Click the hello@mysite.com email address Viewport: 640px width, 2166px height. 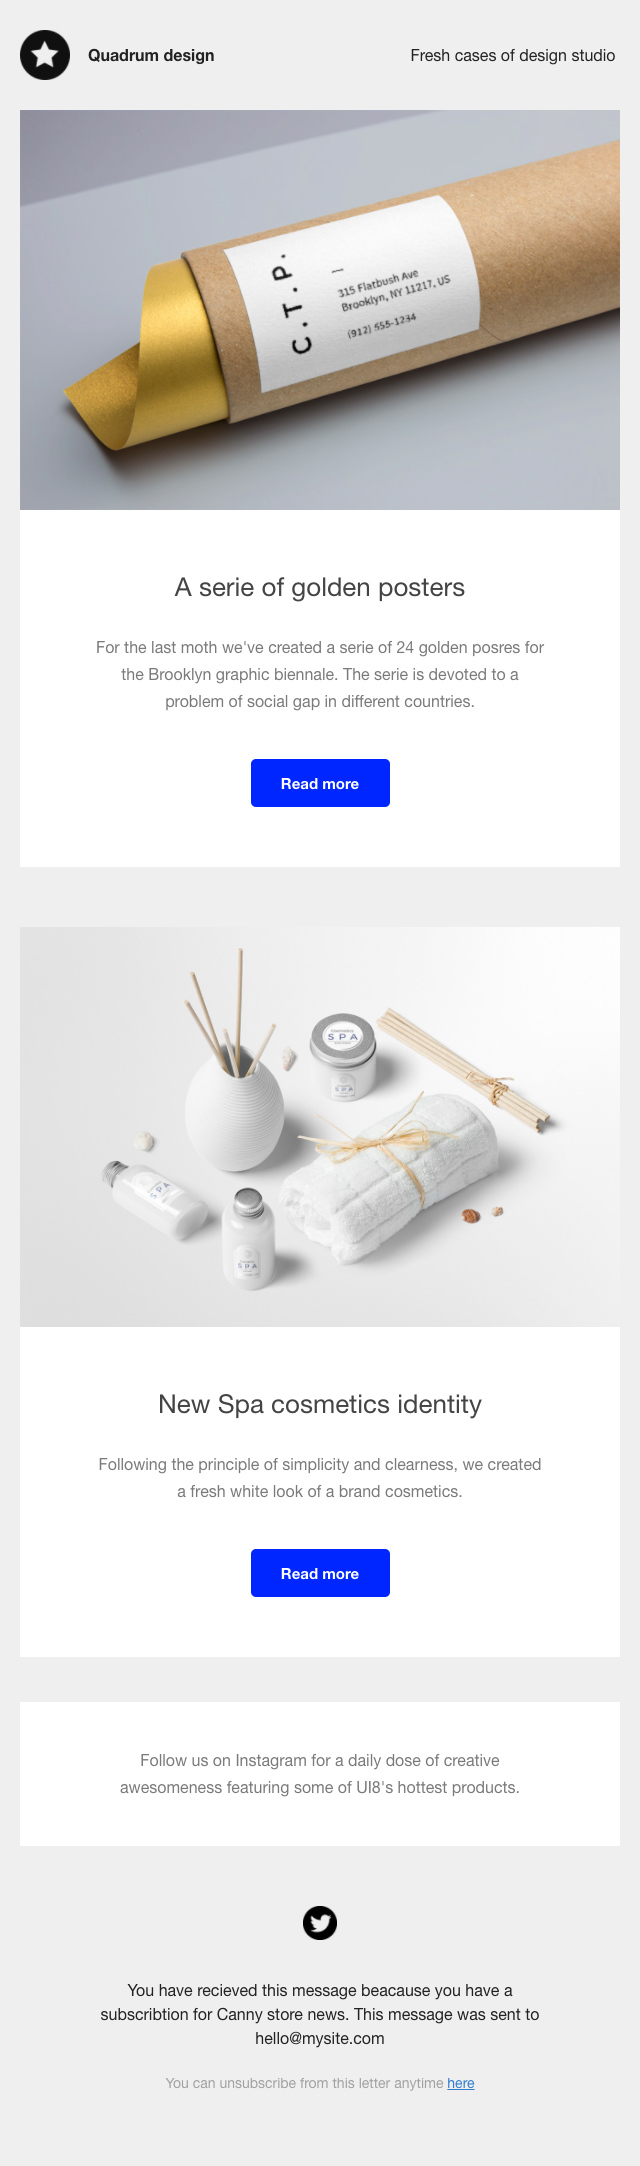(x=320, y=2038)
